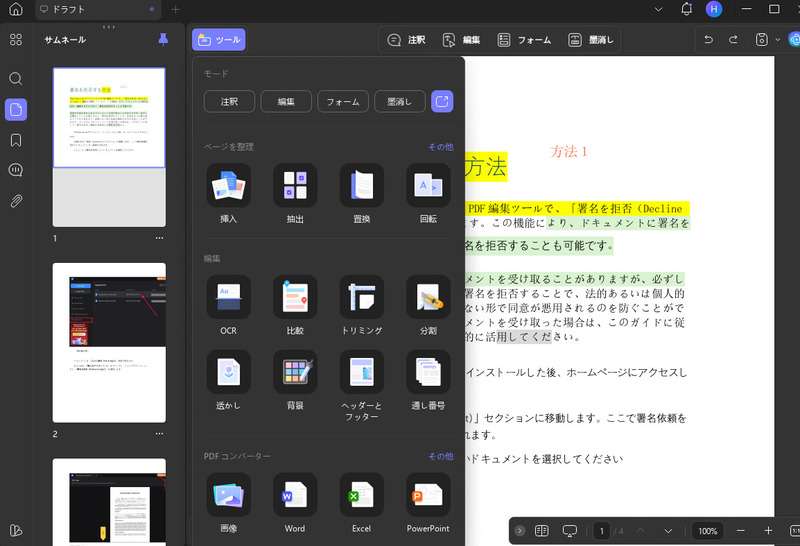Select the 回転 (rotate) pages tool

pyautogui.click(x=428, y=185)
